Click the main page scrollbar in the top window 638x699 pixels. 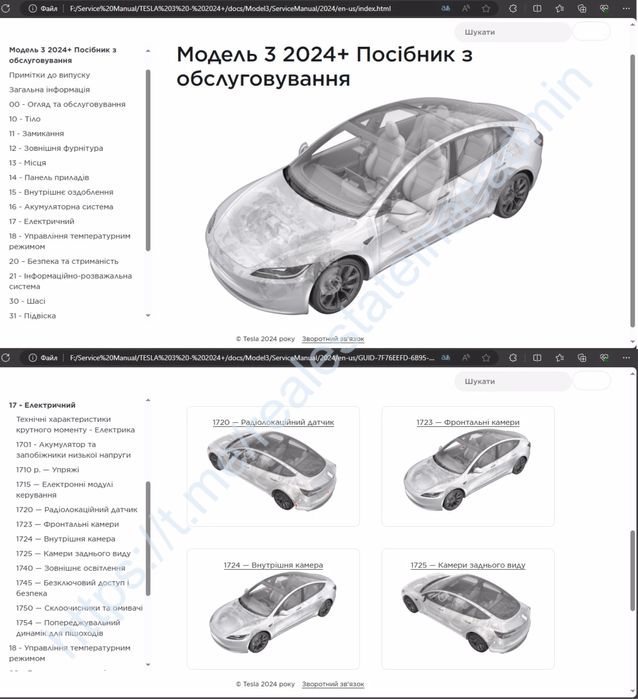pos(632,191)
